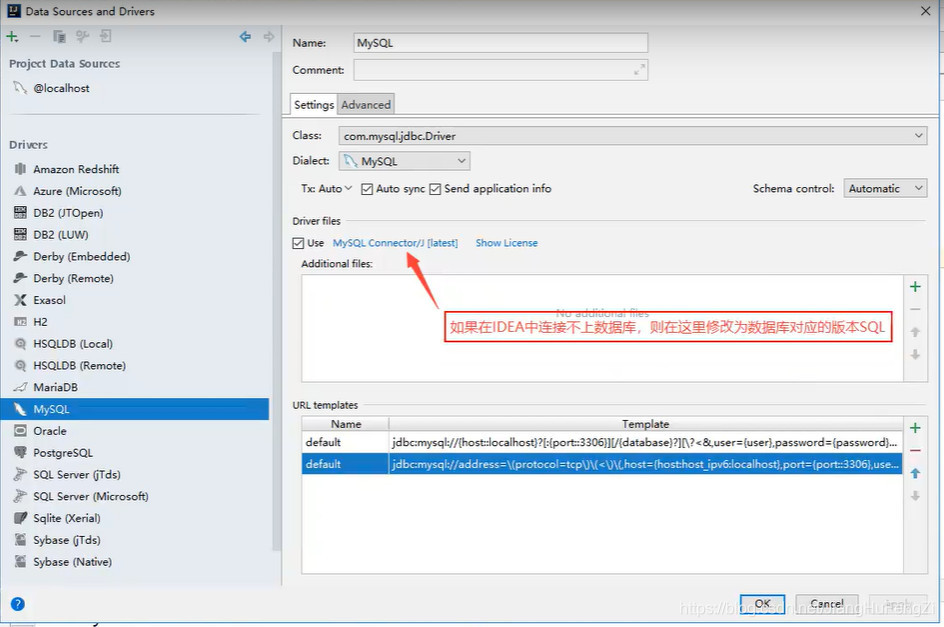The width and height of the screenshot is (944, 627).
Task: Click the driver list vertical scrollbar
Action: click(277, 301)
